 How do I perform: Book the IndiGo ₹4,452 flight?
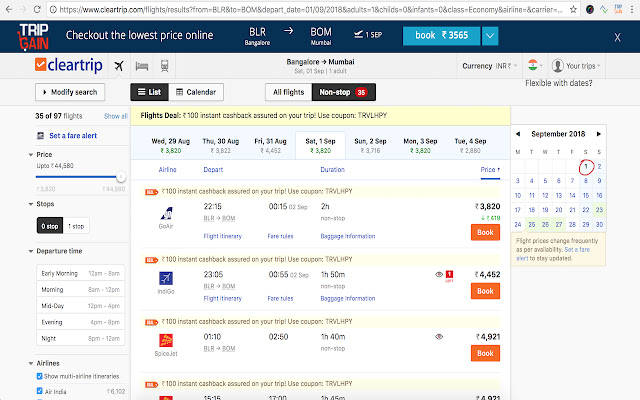coord(485,291)
